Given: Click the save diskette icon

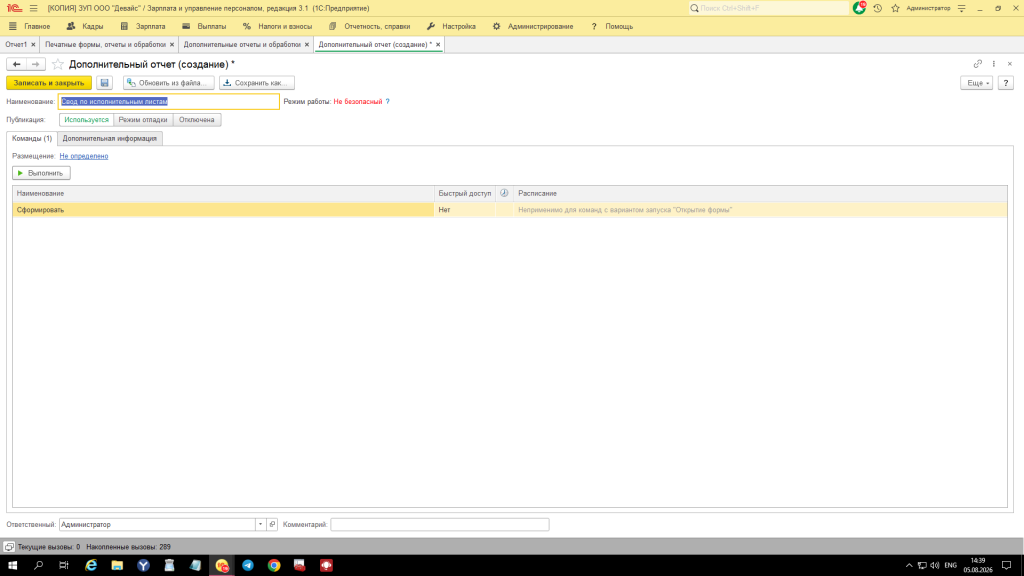Looking at the screenshot, I should (x=104, y=83).
